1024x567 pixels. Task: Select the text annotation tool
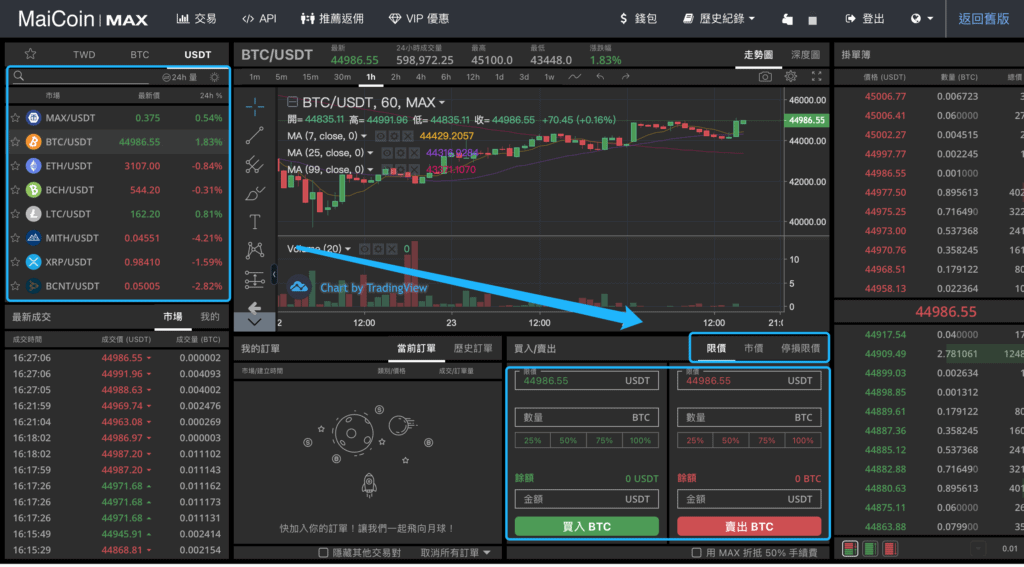point(255,222)
